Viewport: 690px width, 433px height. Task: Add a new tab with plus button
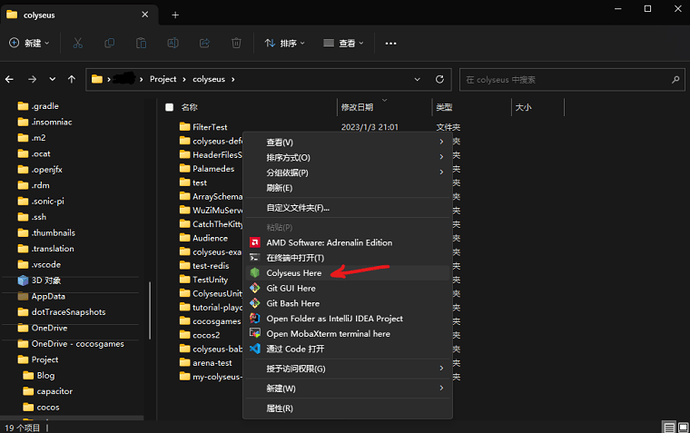(175, 15)
